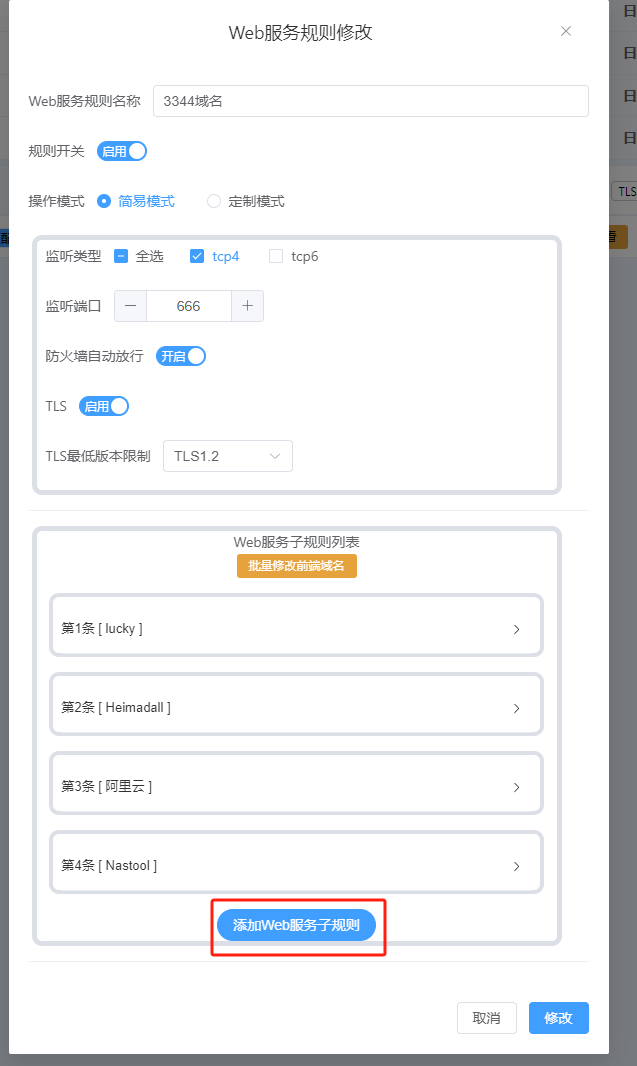
Task: Click the Web服务规则名称 input field
Action: pos(370,101)
